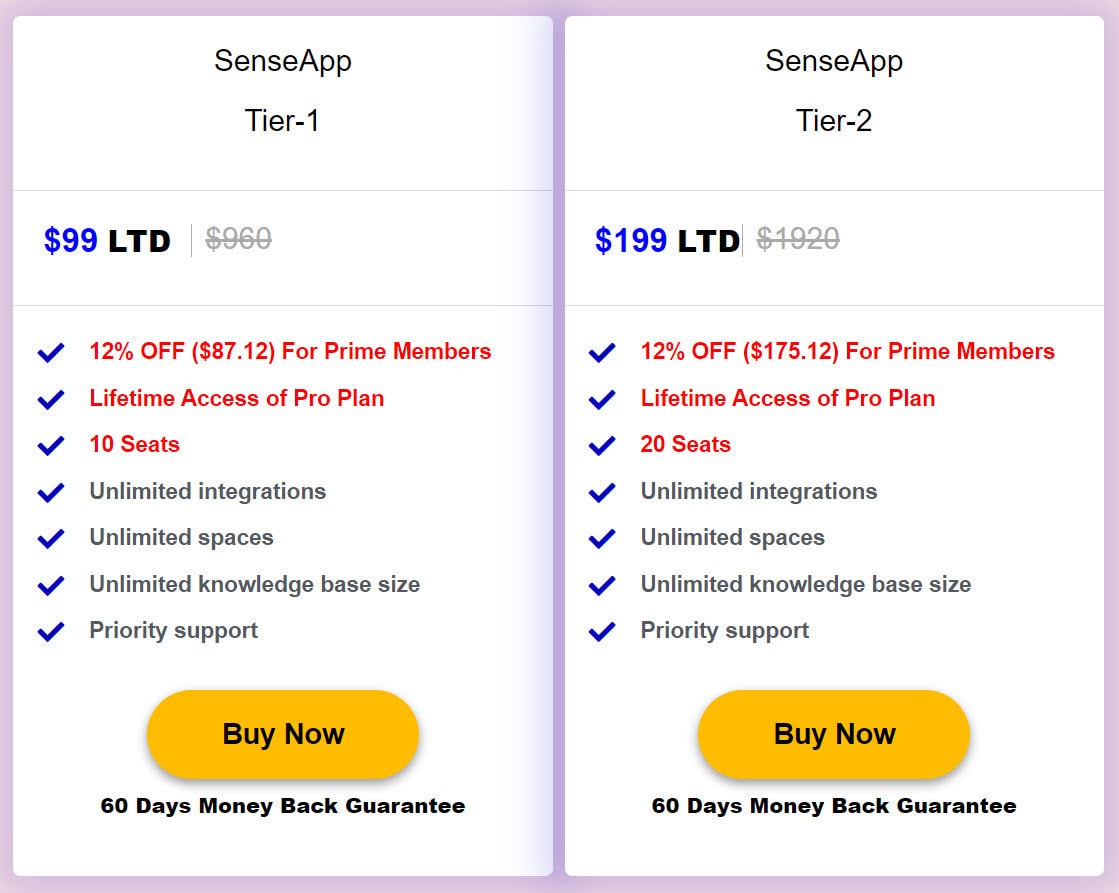The image size is (1119, 893).
Task: Click Buy Now for SenseApp Tier-1
Action: coord(283,734)
